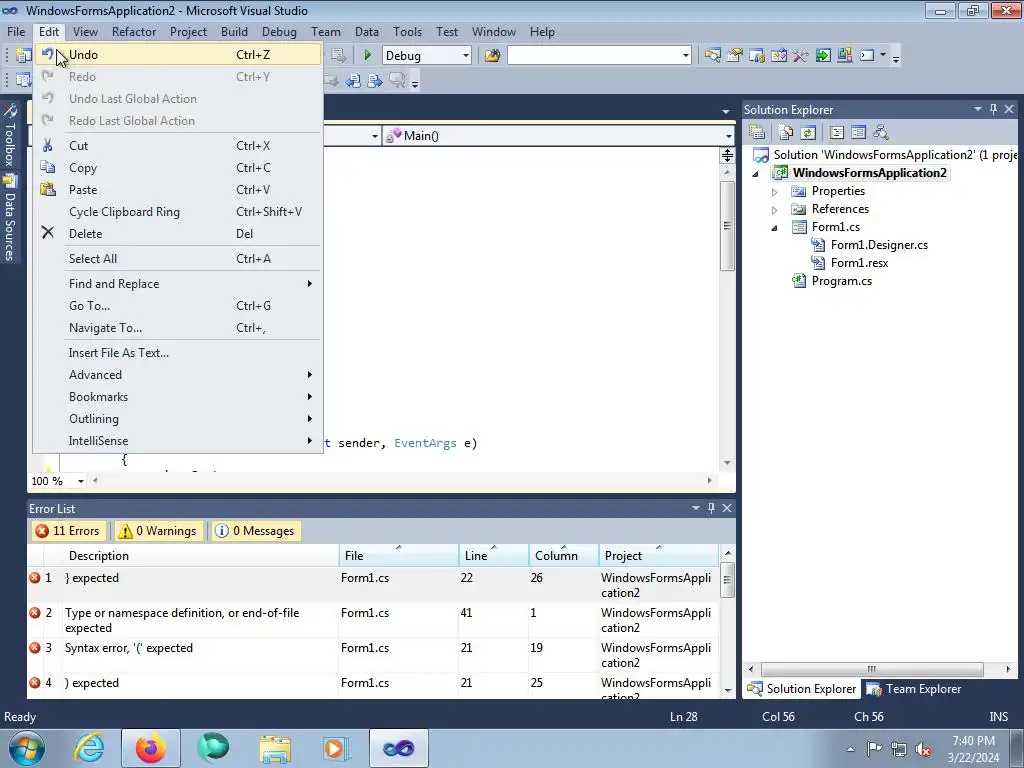Choose Navigate To... entry
This screenshot has width=1024, height=768.
point(178,328)
